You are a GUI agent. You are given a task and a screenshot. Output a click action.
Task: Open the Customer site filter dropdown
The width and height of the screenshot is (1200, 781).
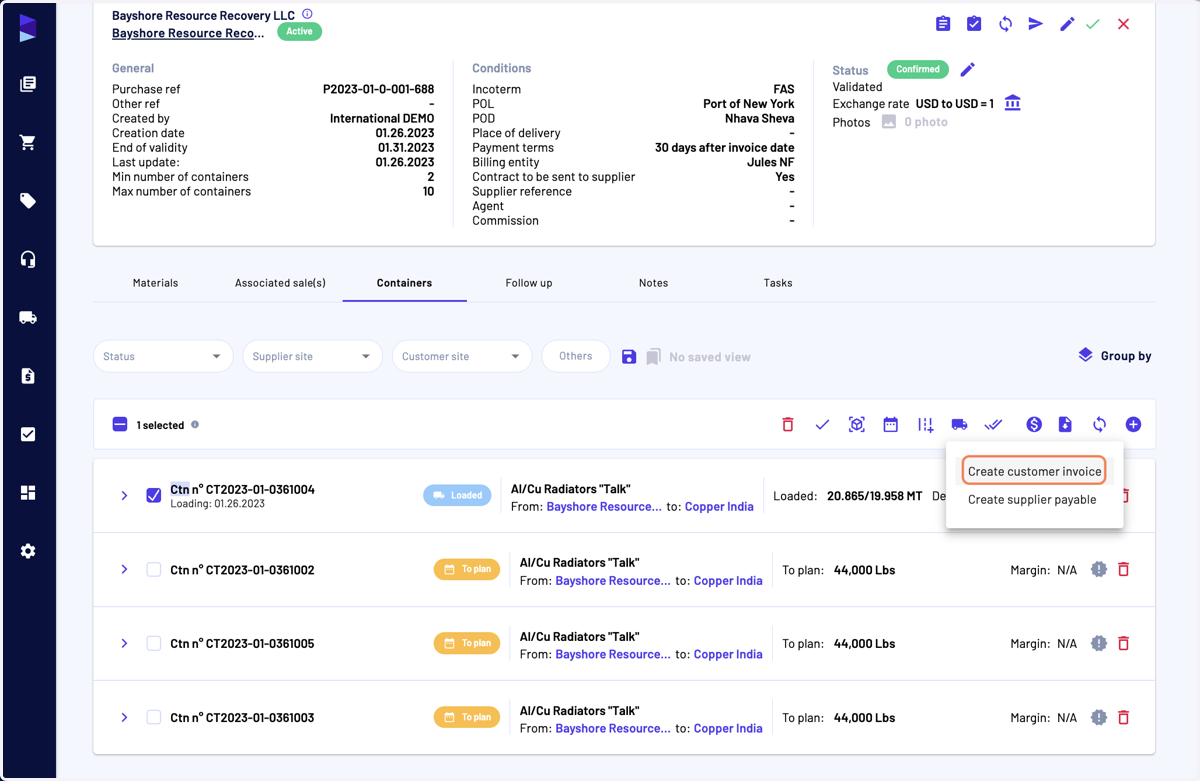(462, 356)
